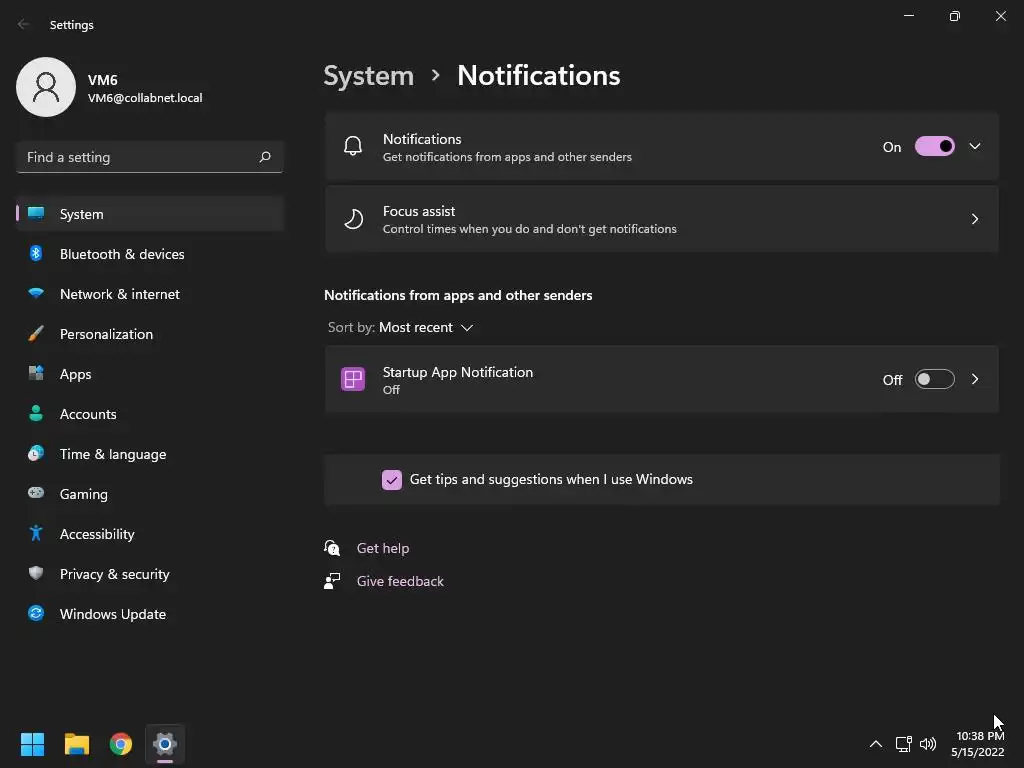Click the Find a setting search box
Image resolution: width=1024 pixels, height=768 pixels.
138,157
